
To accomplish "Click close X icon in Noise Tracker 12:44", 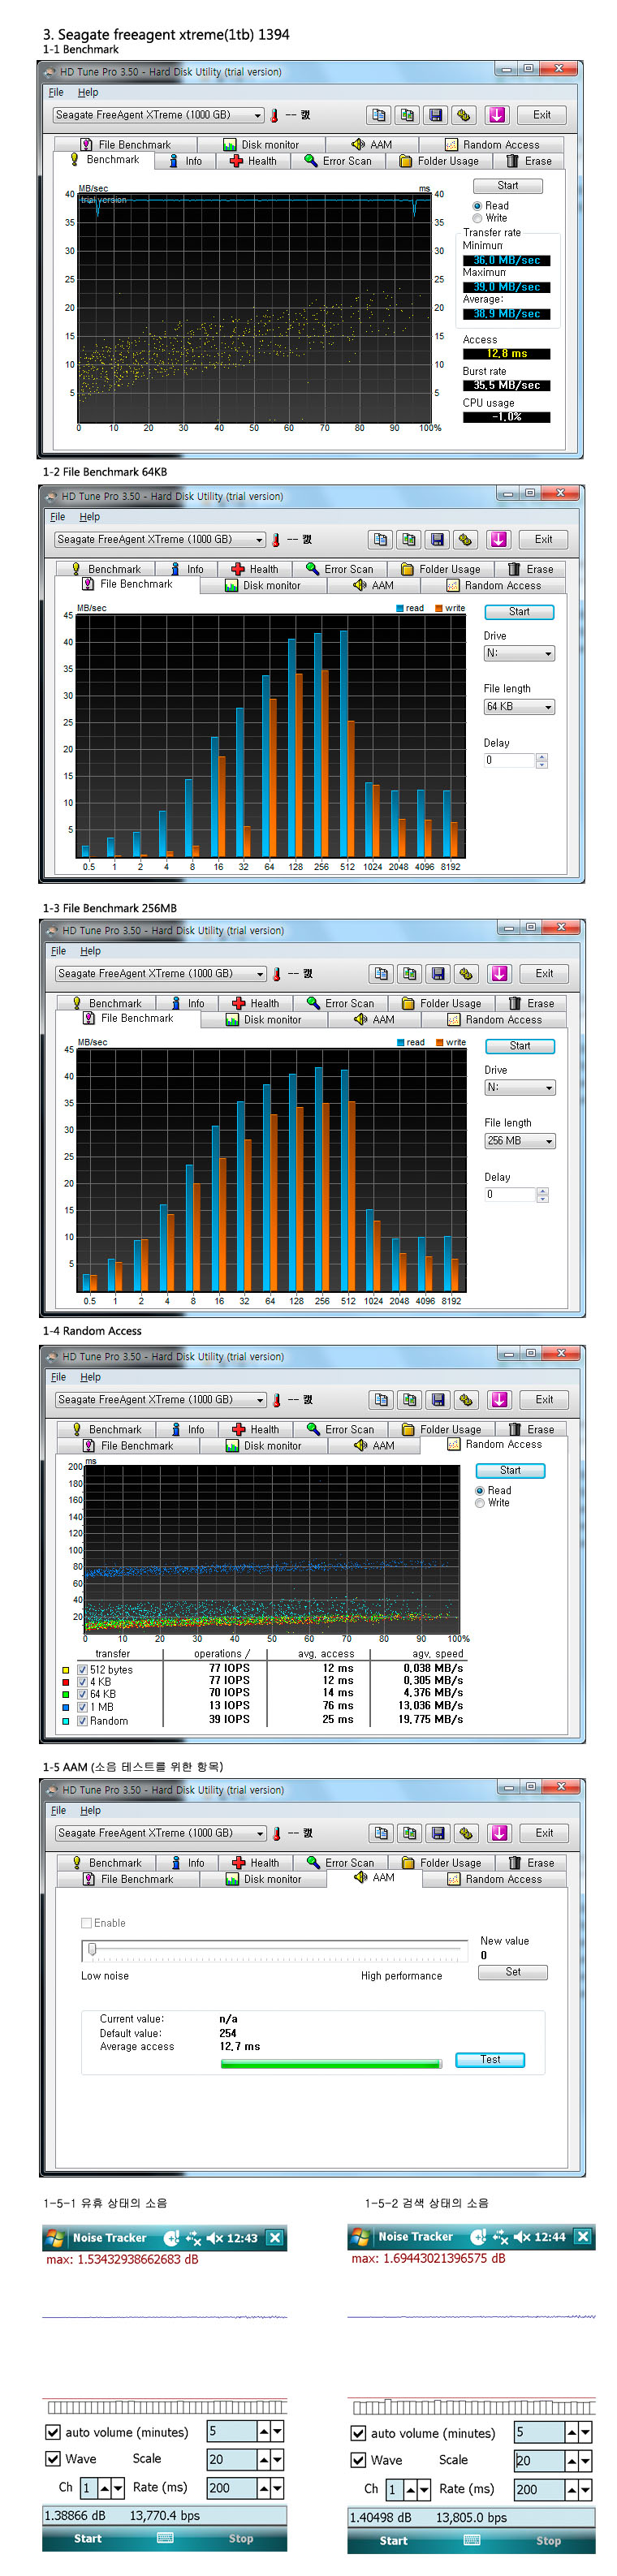I will coord(583,2236).
